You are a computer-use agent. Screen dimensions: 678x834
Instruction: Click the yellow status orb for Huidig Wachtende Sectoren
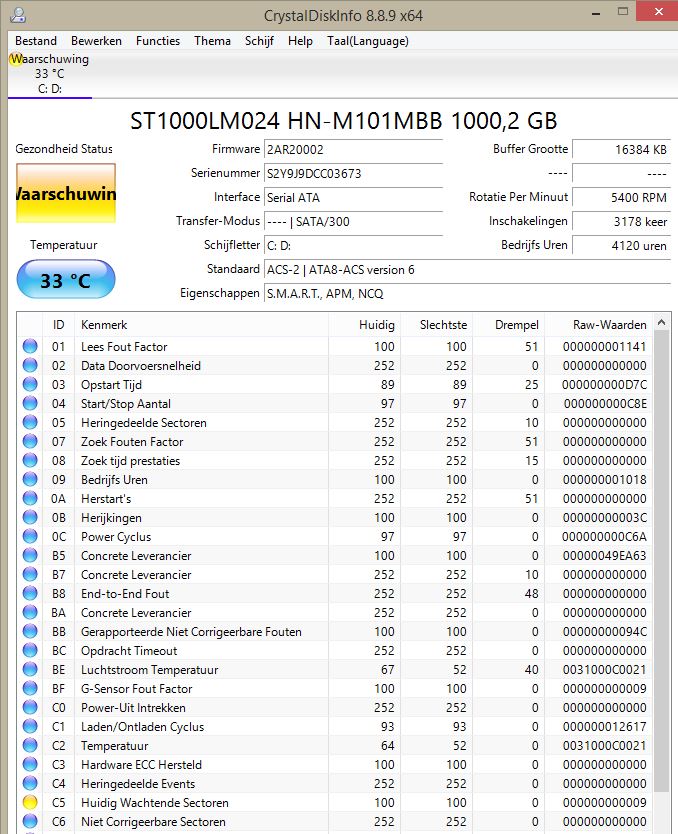tap(30, 803)
